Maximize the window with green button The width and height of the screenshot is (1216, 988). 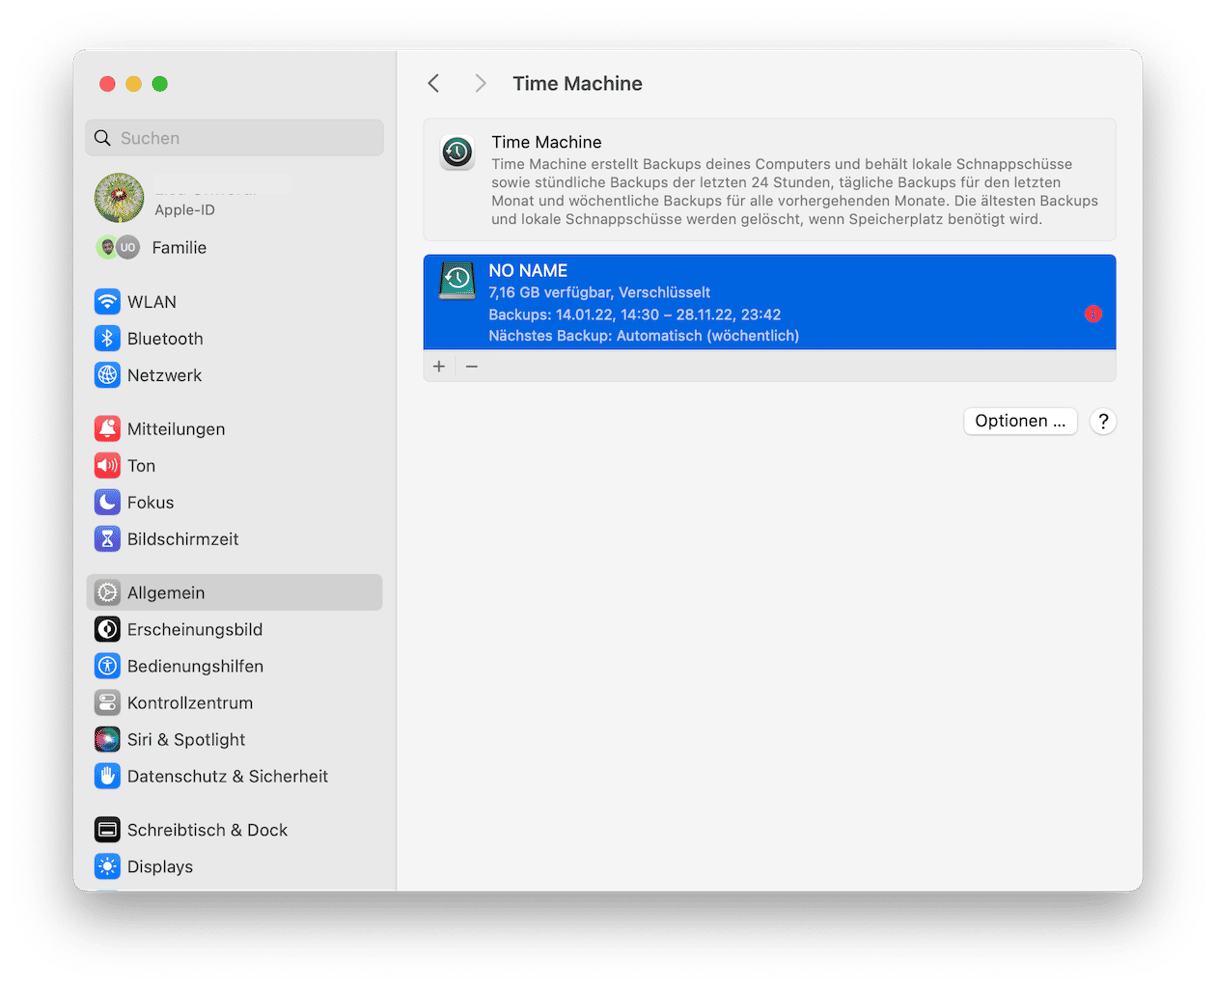click(x=160, y=84)
